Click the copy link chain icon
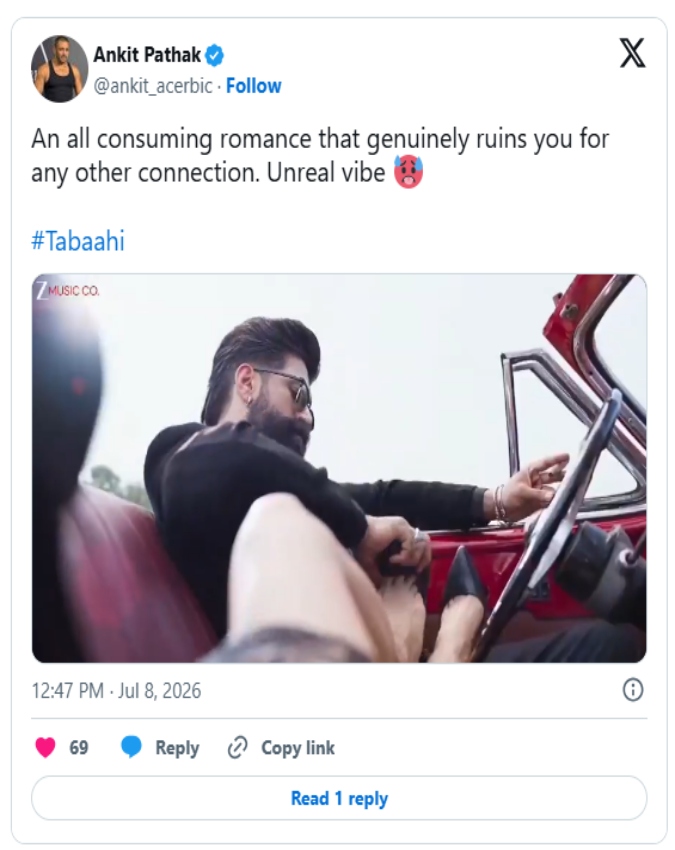 tap(237, 748)
